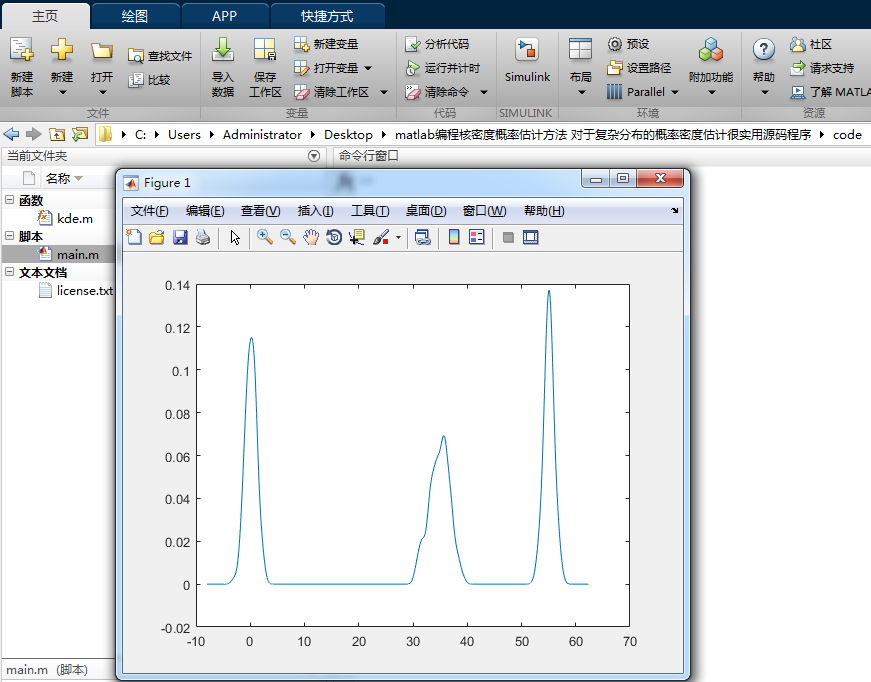The width and height of the screenshot is (871, 682).
Task: Click Administrator in the path breadcrumb
Action: (x=262, y=135)
